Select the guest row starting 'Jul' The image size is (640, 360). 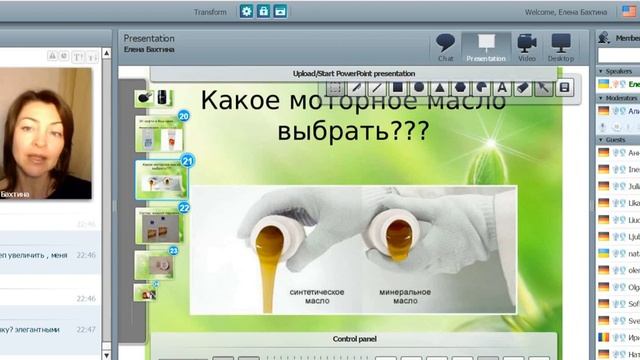click(618, 186)
